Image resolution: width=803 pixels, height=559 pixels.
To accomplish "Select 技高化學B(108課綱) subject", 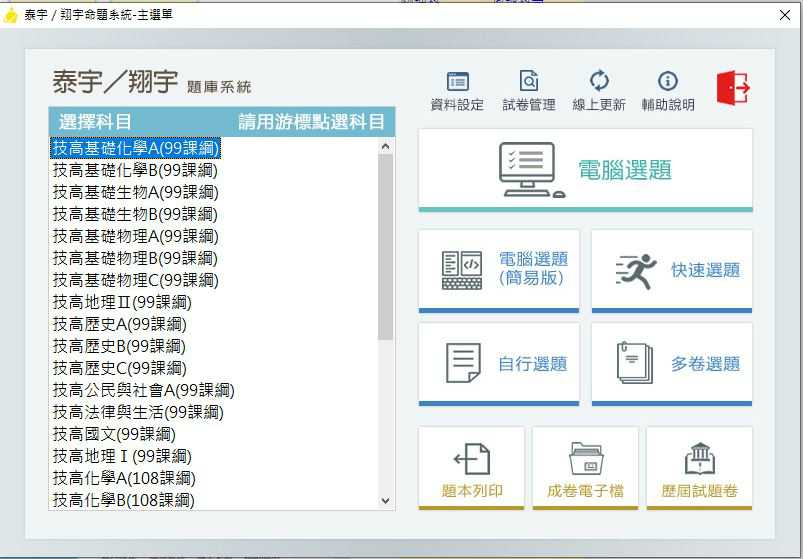I will click(x=124, y=500).
